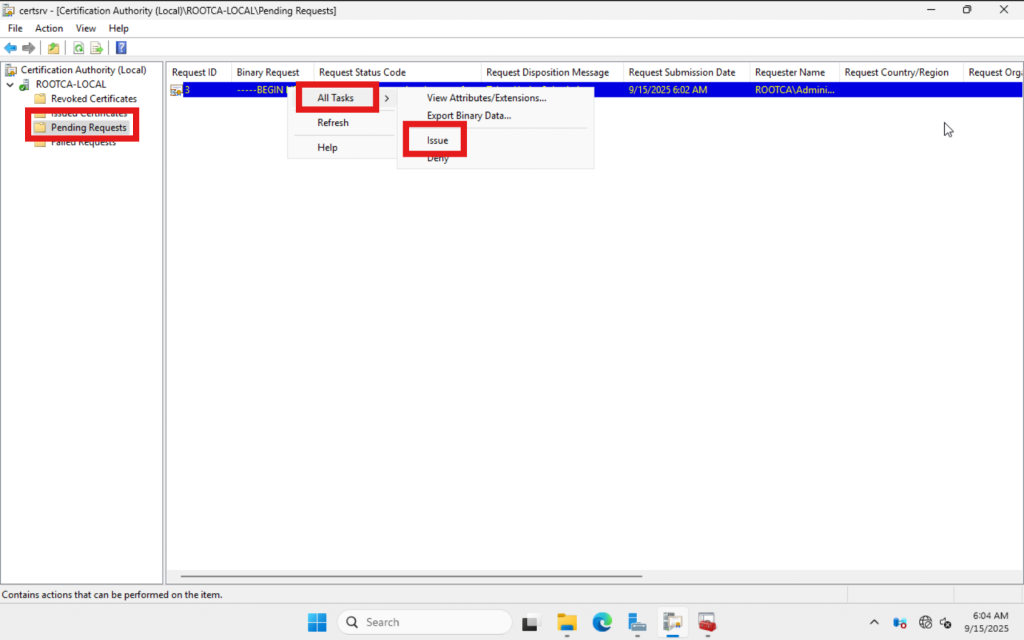Select Issue from the submenu
Screen dimensions: 1024x640
pyautogui.click(x=437, y=141)
